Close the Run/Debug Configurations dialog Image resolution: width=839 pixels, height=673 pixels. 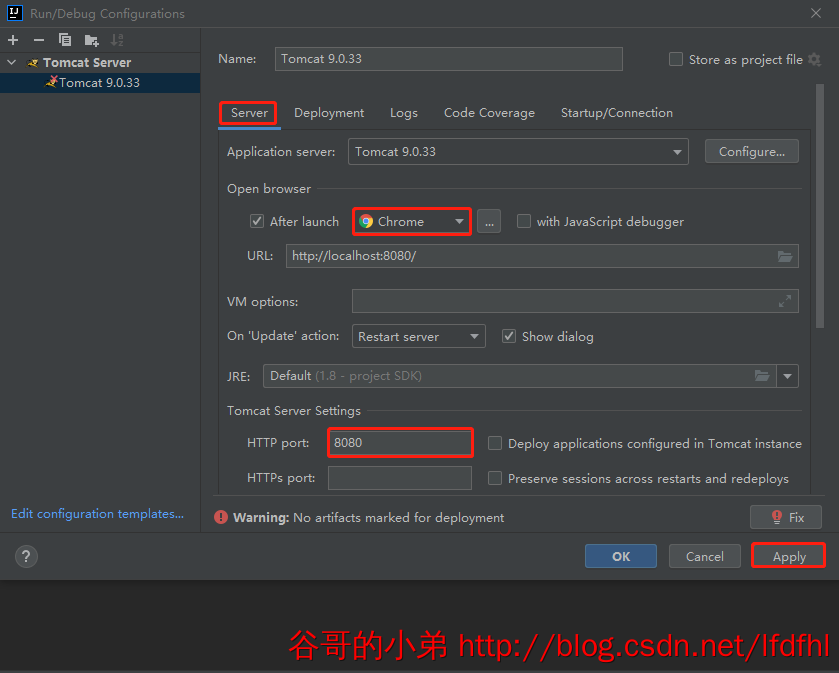(815, 13)
